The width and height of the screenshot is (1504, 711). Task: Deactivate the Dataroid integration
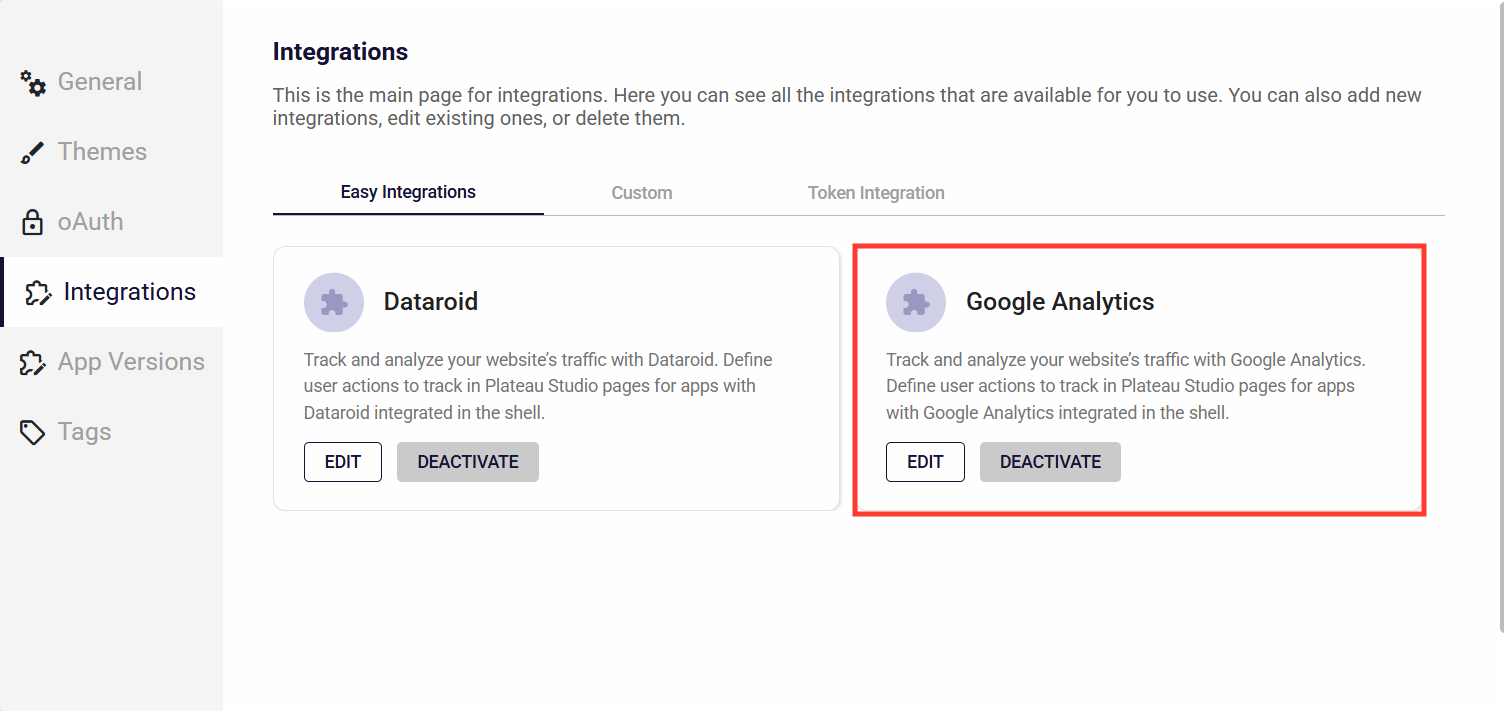coord(468,462)
